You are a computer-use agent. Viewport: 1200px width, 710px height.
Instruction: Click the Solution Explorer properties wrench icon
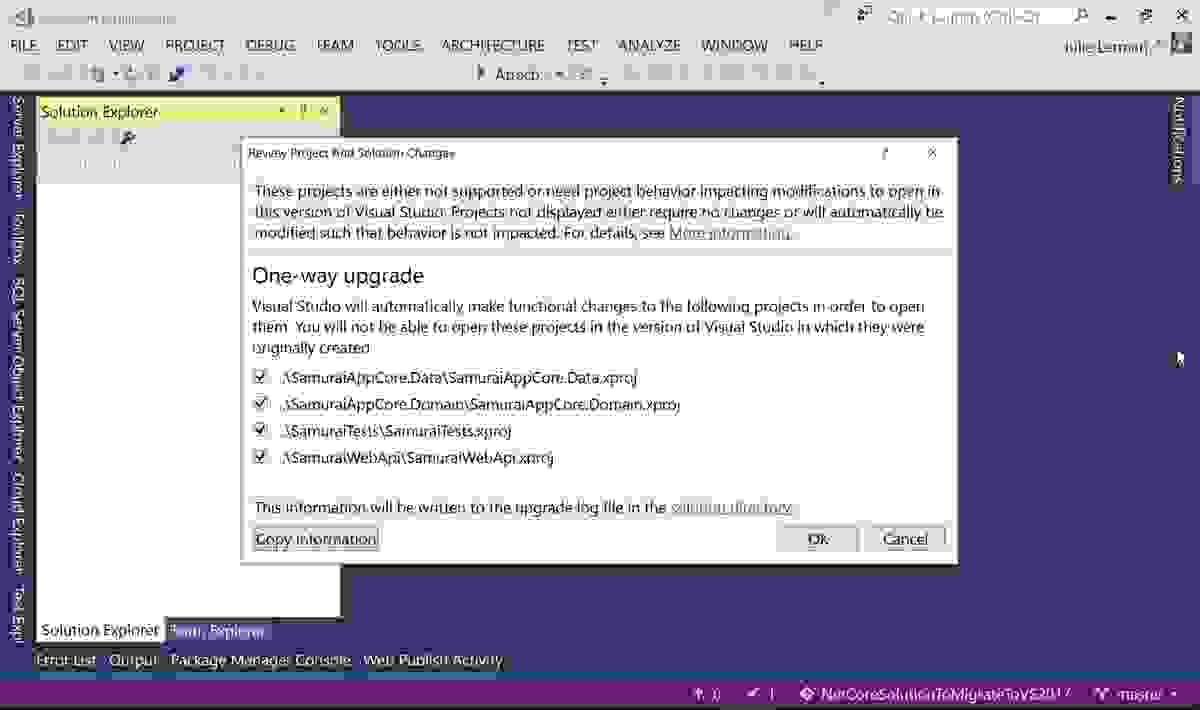127,137
